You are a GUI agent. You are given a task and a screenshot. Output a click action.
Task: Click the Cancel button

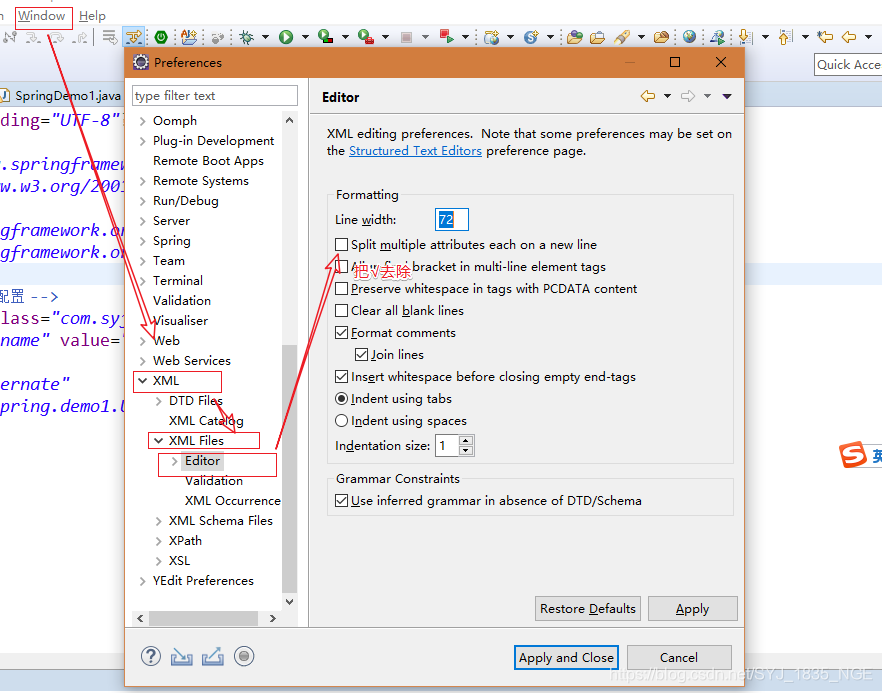pos(679,657)
